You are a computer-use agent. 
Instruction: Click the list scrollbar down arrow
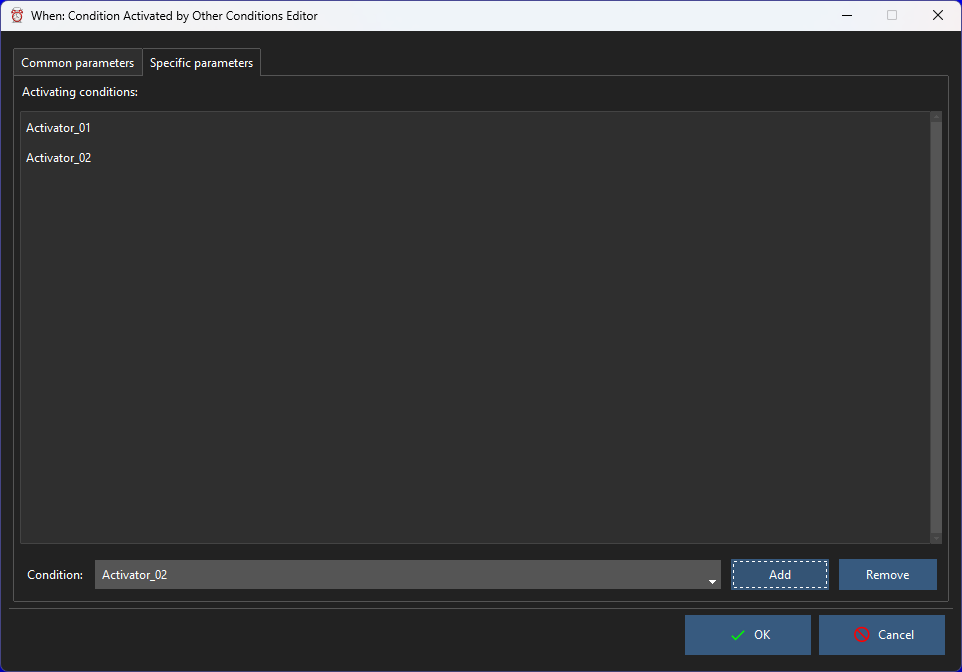tap(936, 537)
